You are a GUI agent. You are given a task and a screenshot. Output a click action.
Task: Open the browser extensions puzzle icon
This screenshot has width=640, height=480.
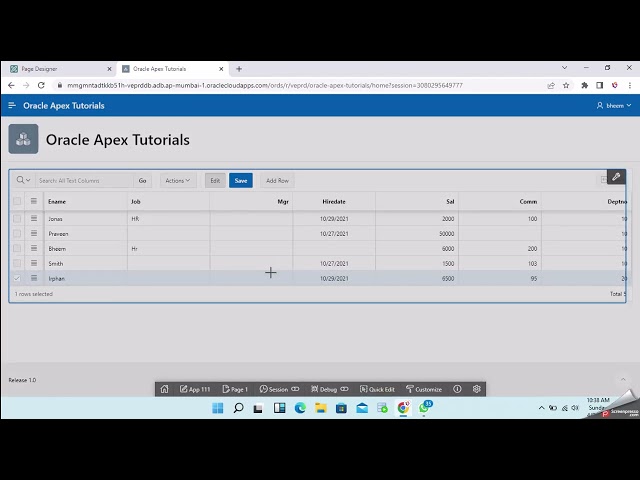tap(584, 85)
